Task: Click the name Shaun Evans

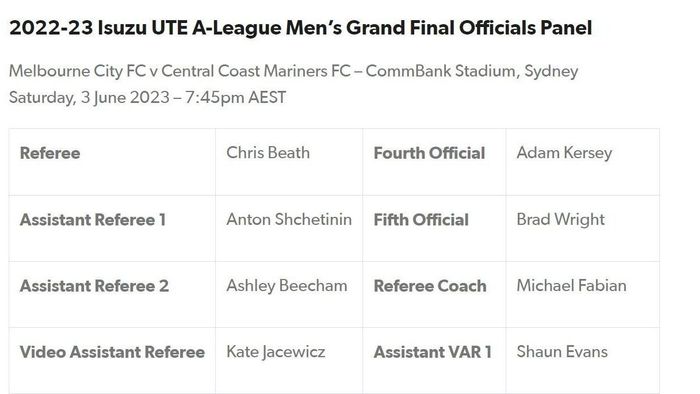Action: tap(562, 352)
